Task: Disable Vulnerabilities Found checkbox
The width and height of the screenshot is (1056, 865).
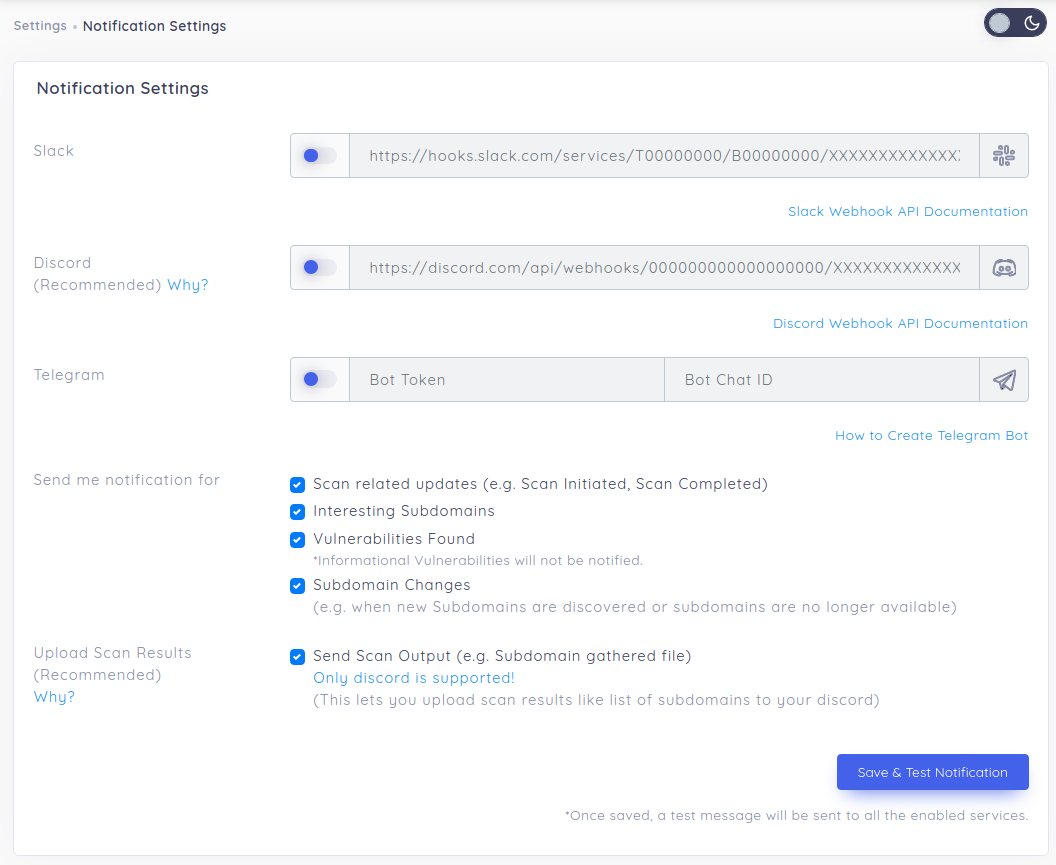Action: [x=297, y=540]
